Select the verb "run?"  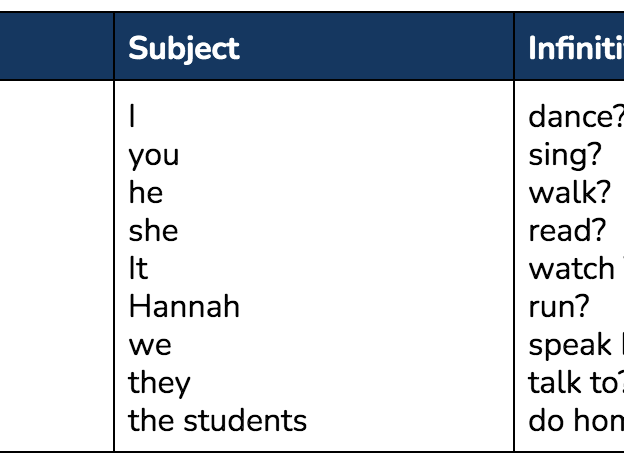click(x=559, y=307)
